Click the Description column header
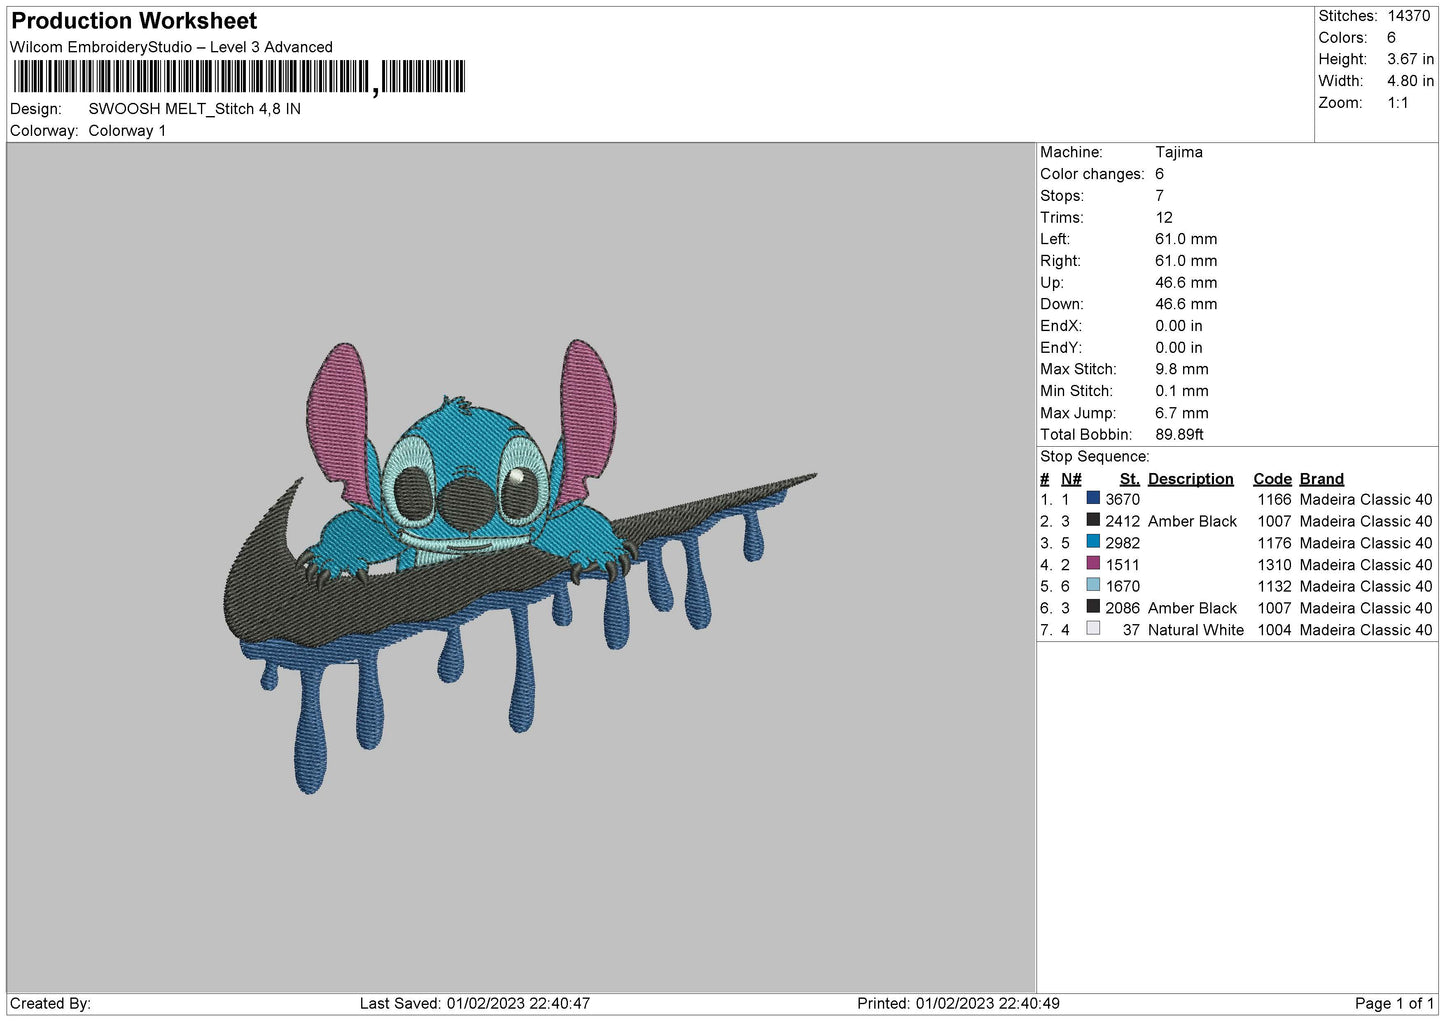 (1190, 479)
